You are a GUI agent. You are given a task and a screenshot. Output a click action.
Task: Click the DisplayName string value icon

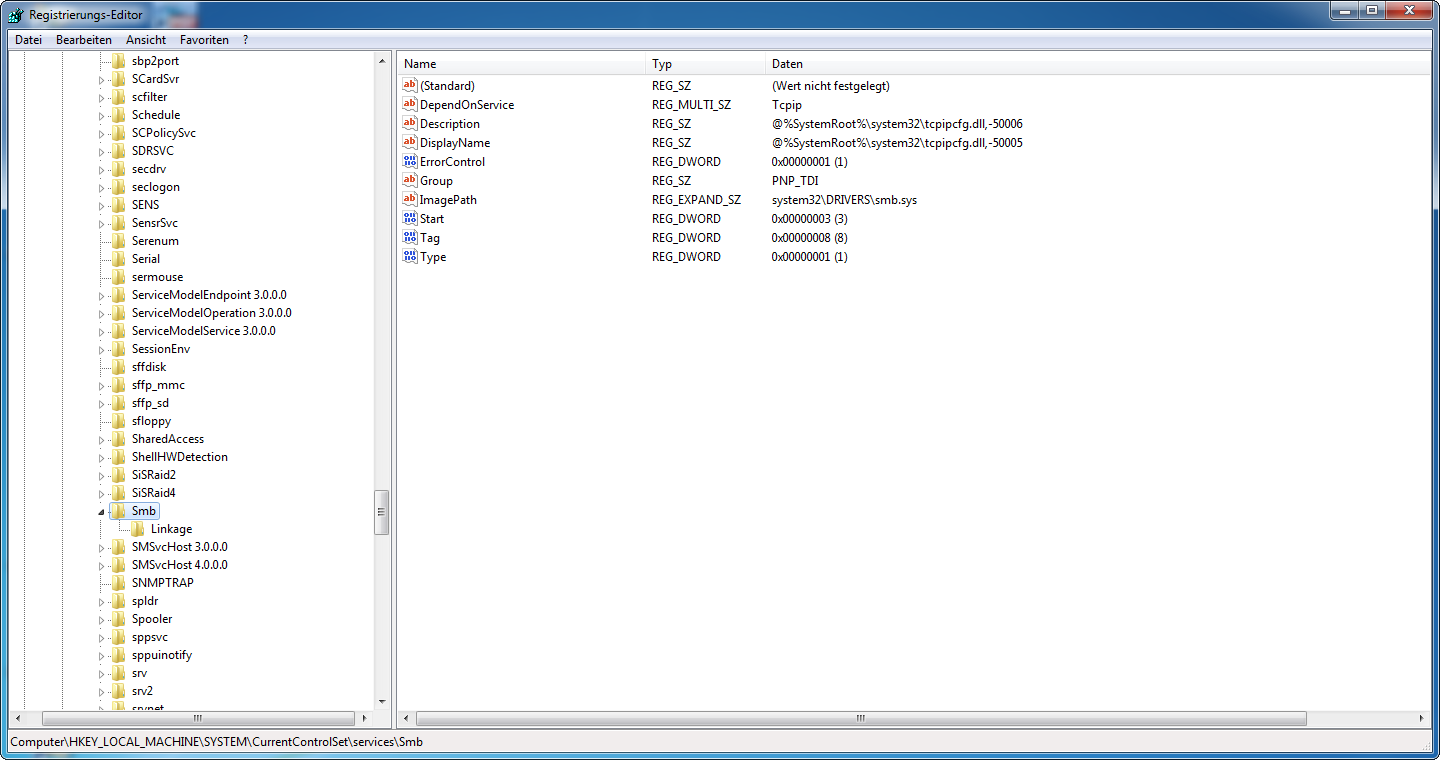[x=409, y=142]
